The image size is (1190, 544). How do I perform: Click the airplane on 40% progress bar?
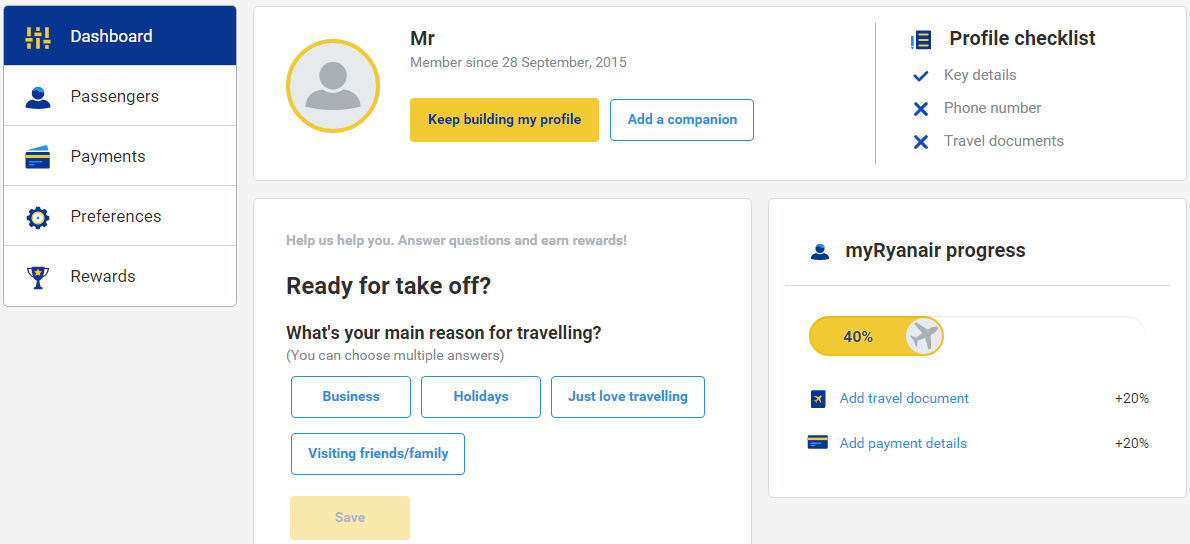click(924, 336)
